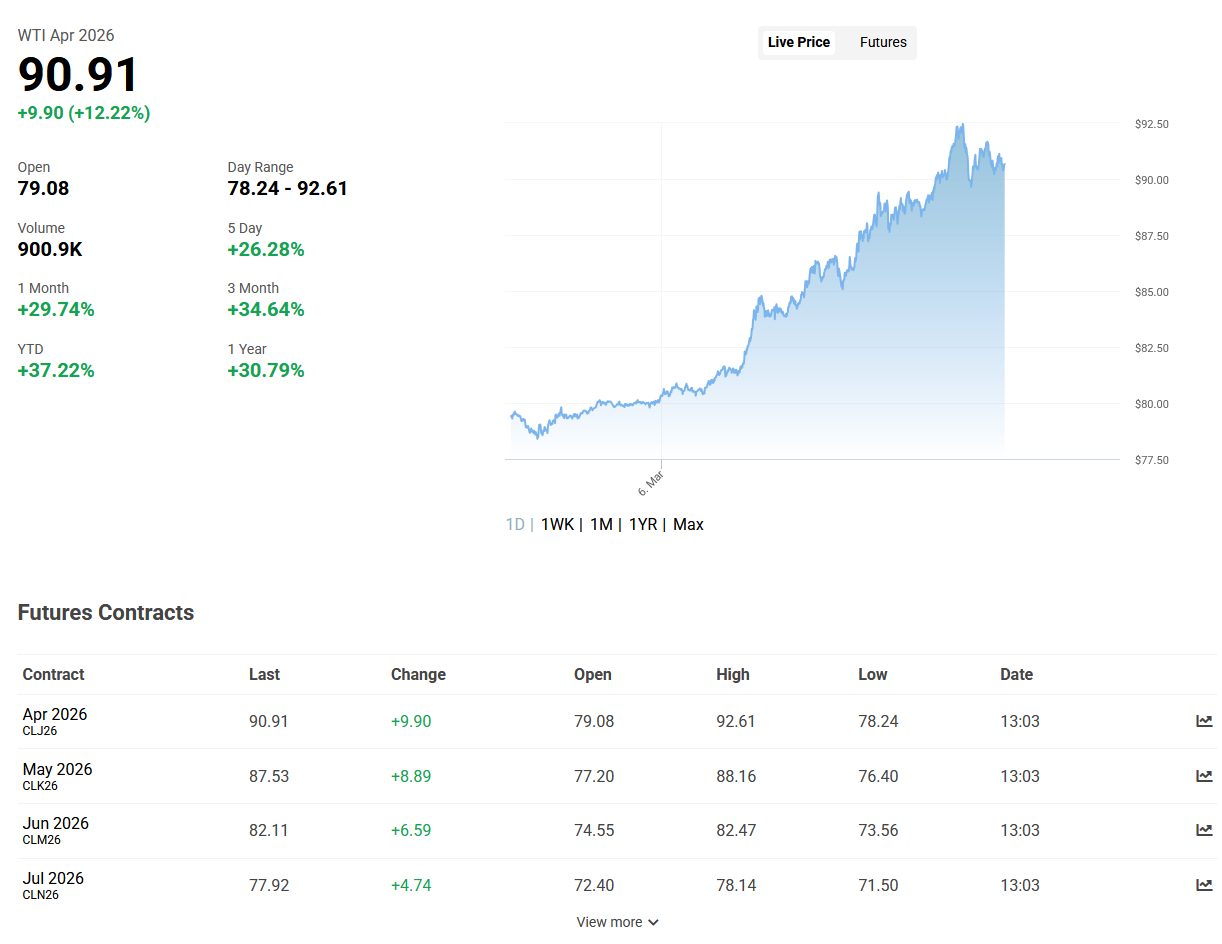Click the Jun 2026 contract name
Screen dimensions: 1222x944
click(x=55, y=823)
